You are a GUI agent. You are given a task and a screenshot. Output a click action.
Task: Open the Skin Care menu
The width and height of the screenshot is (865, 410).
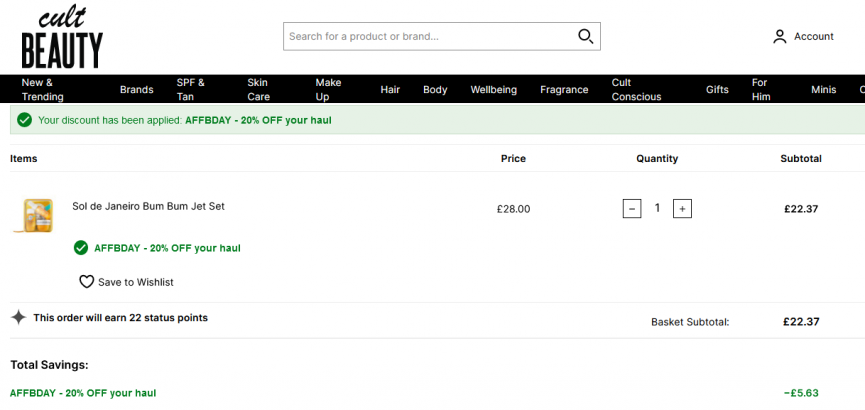[259, 89]
